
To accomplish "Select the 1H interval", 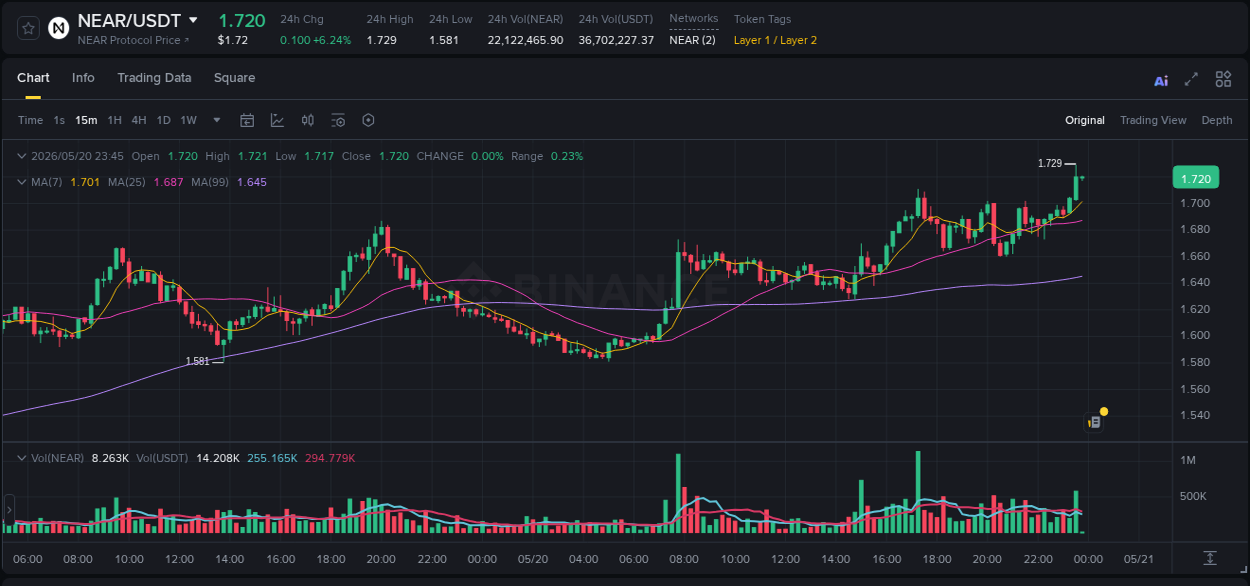I will pos(114,120).
